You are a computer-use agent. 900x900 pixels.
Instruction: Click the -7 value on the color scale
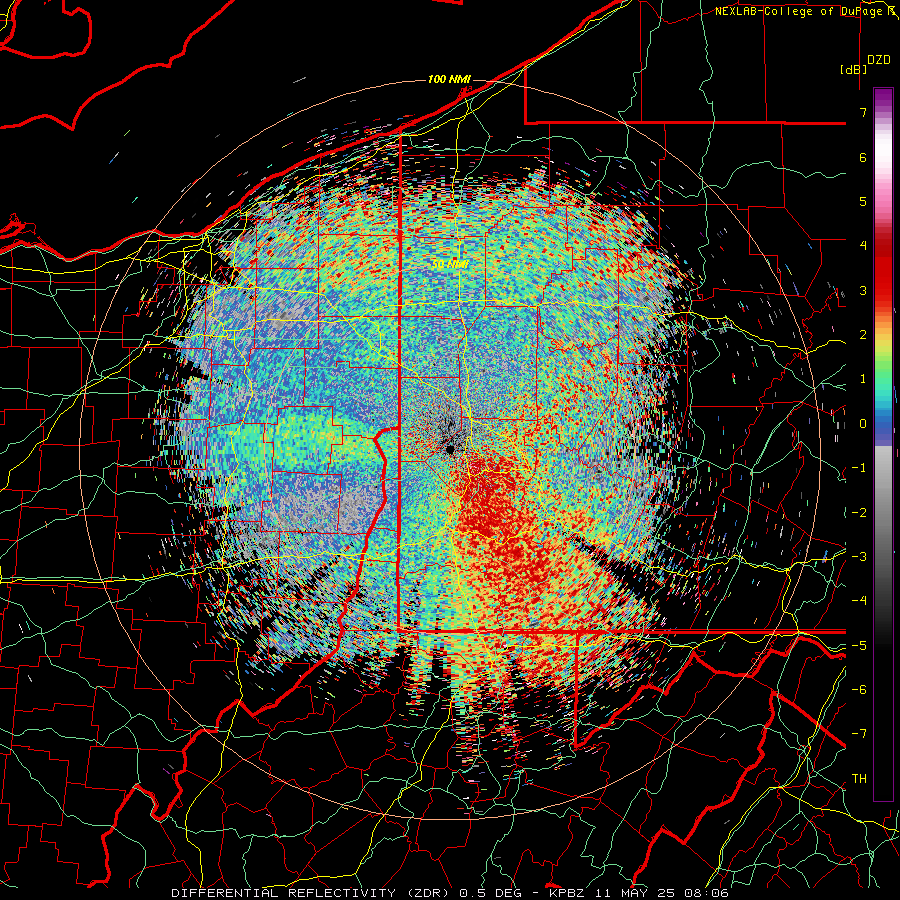(x=859, y=734)
